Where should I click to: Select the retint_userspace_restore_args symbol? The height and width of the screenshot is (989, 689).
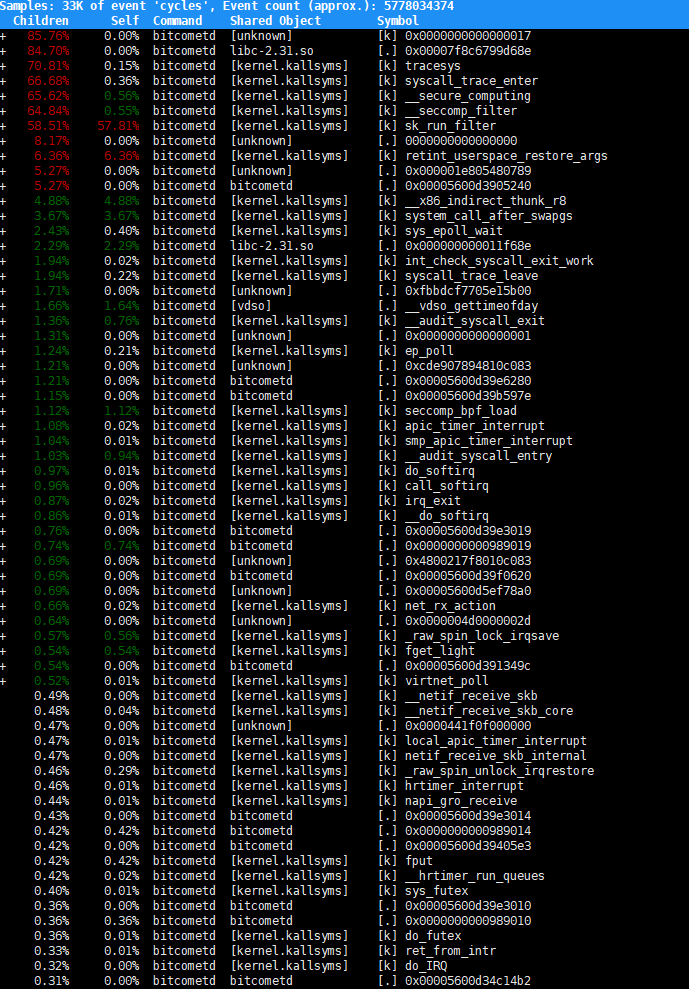(x=505, y=156)
